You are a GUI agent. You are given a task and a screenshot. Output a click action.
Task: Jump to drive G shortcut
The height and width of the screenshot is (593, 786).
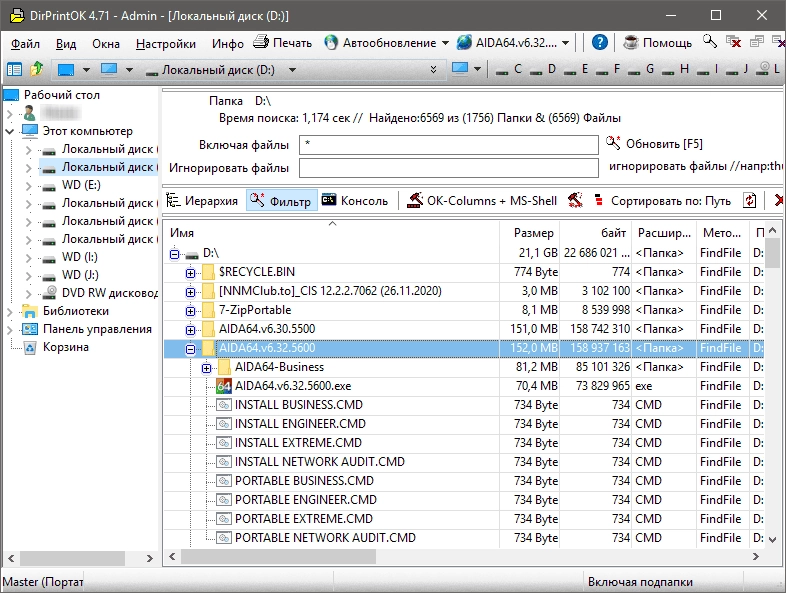[x=642, y=69]
